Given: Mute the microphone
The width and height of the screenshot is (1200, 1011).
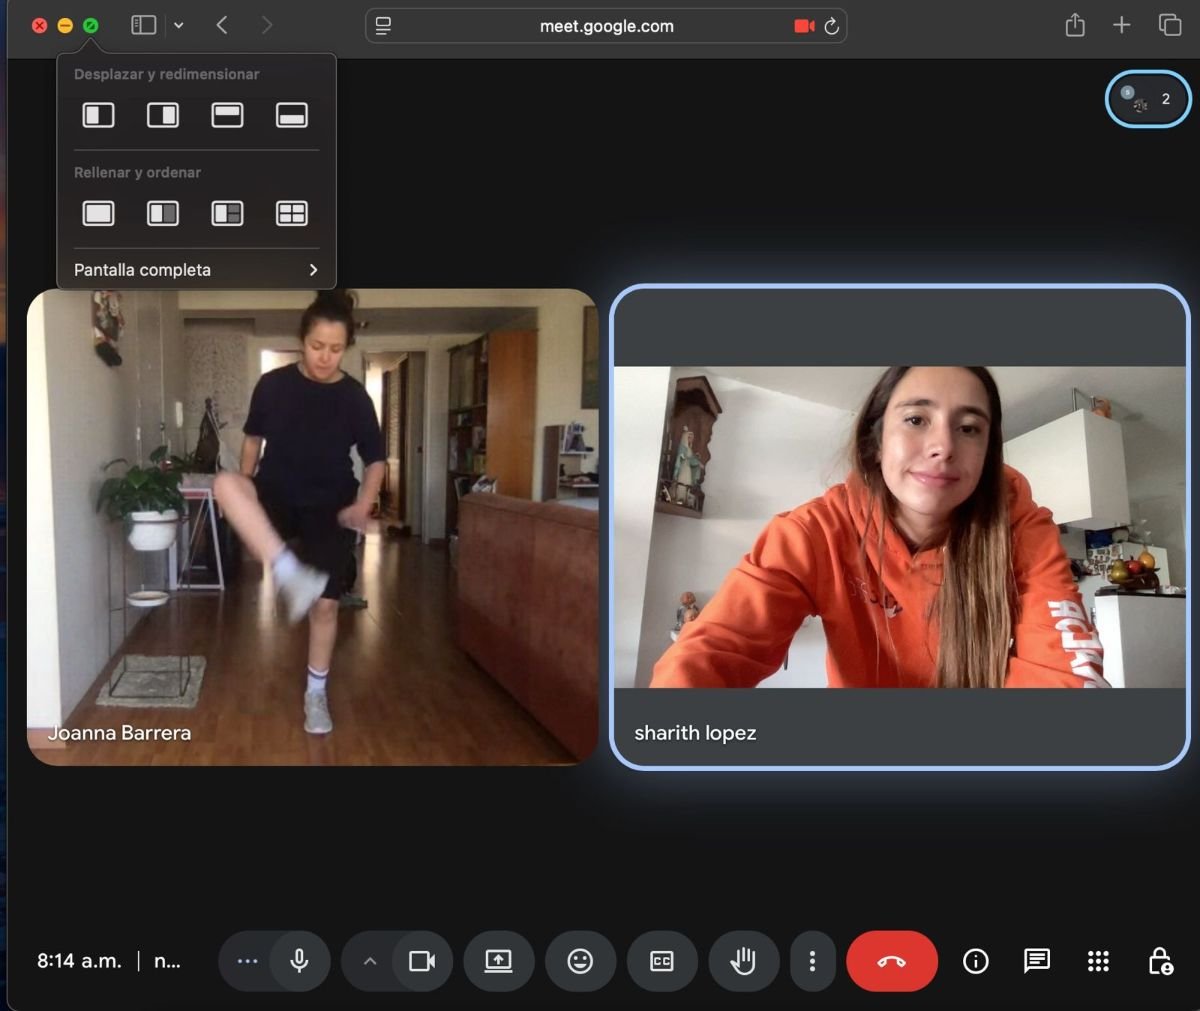Looking at the screenshot, I should tap(299, 961).
